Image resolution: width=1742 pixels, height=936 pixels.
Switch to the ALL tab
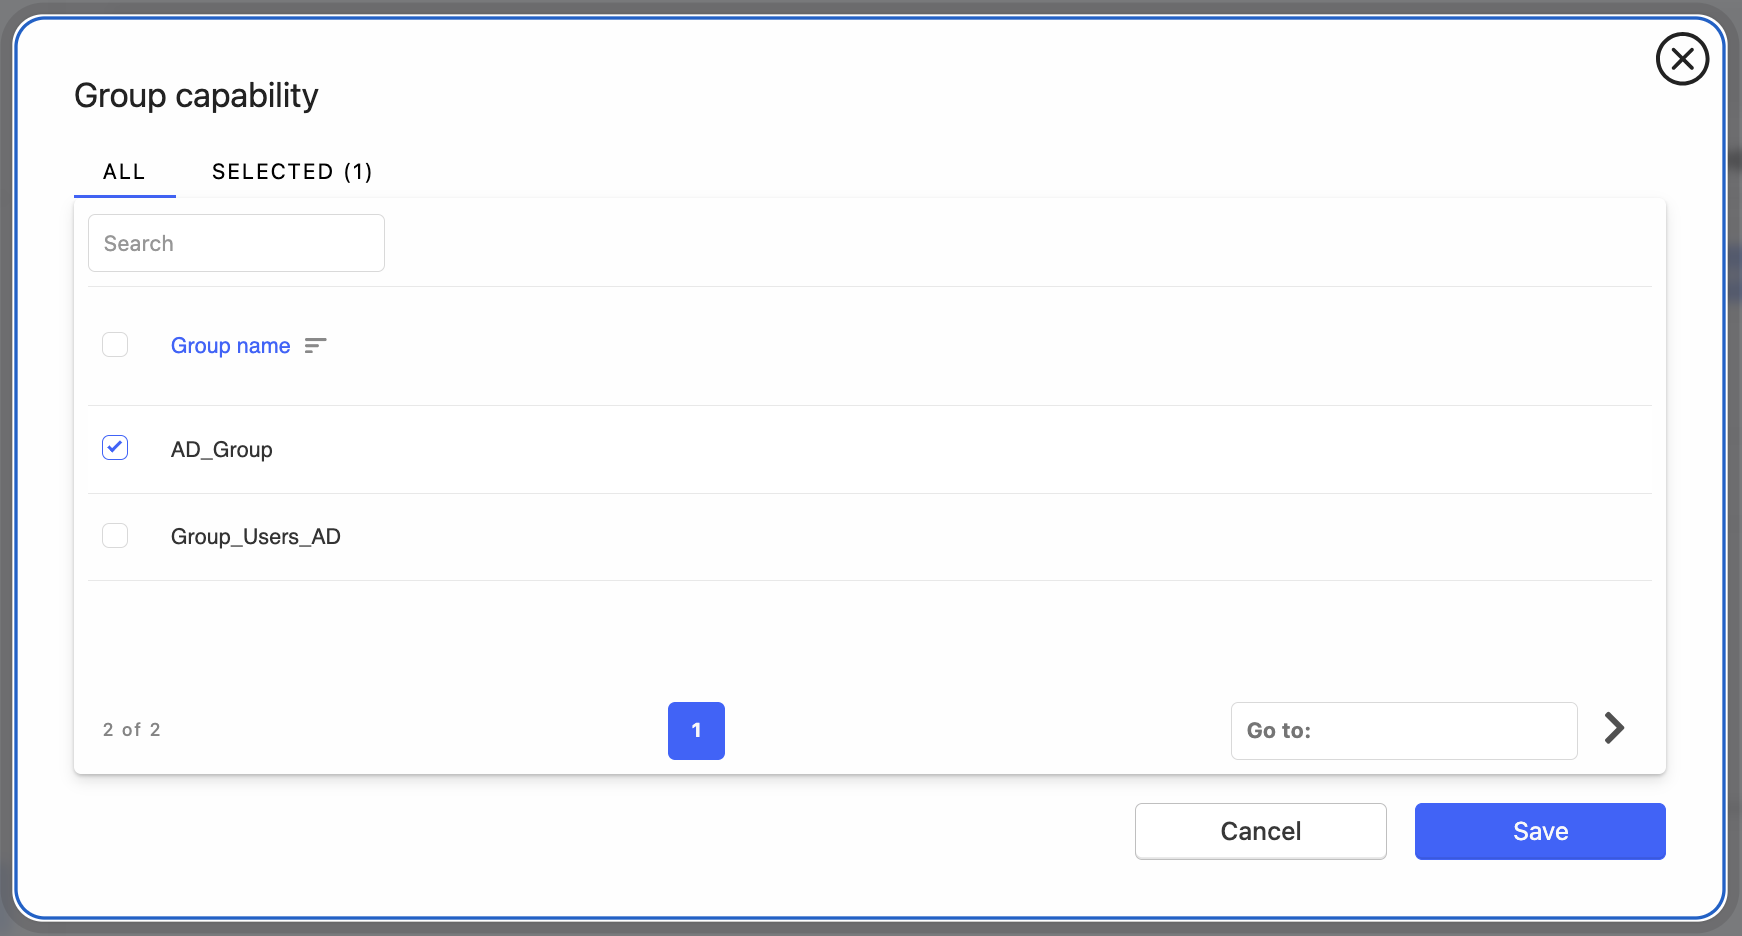[124, 172]
